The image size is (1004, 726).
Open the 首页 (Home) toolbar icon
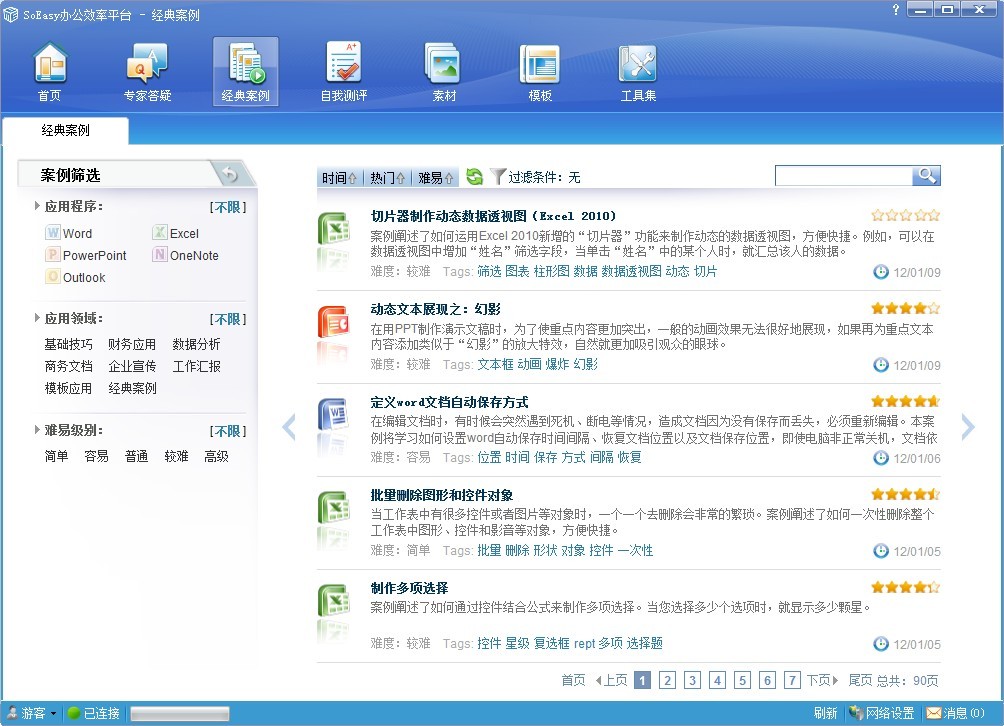pyautogui.click(x=50, y=70)
